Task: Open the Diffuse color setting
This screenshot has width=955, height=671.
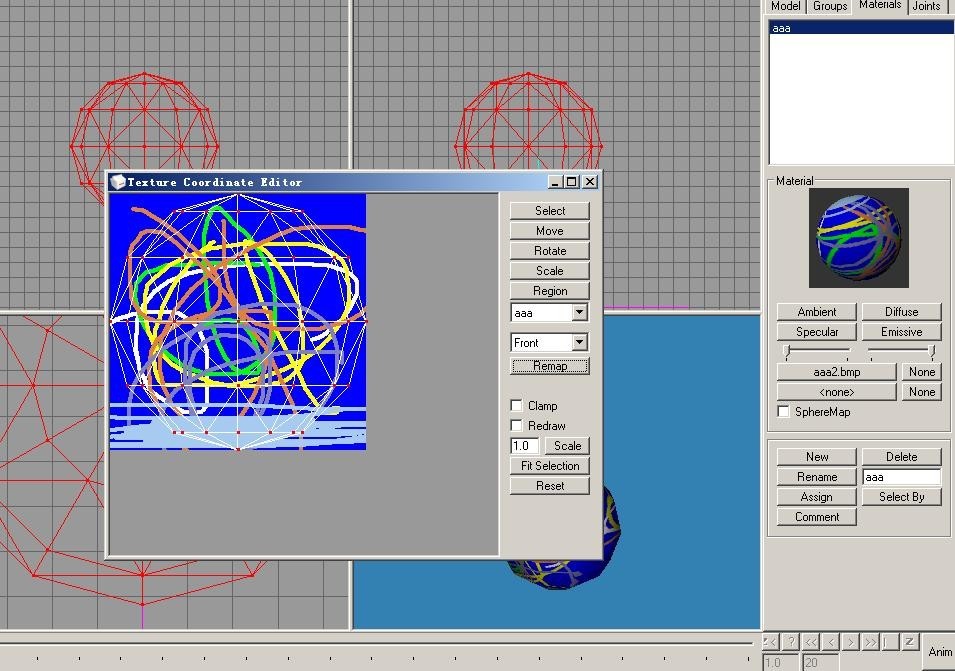Action: tap(901, 312)
